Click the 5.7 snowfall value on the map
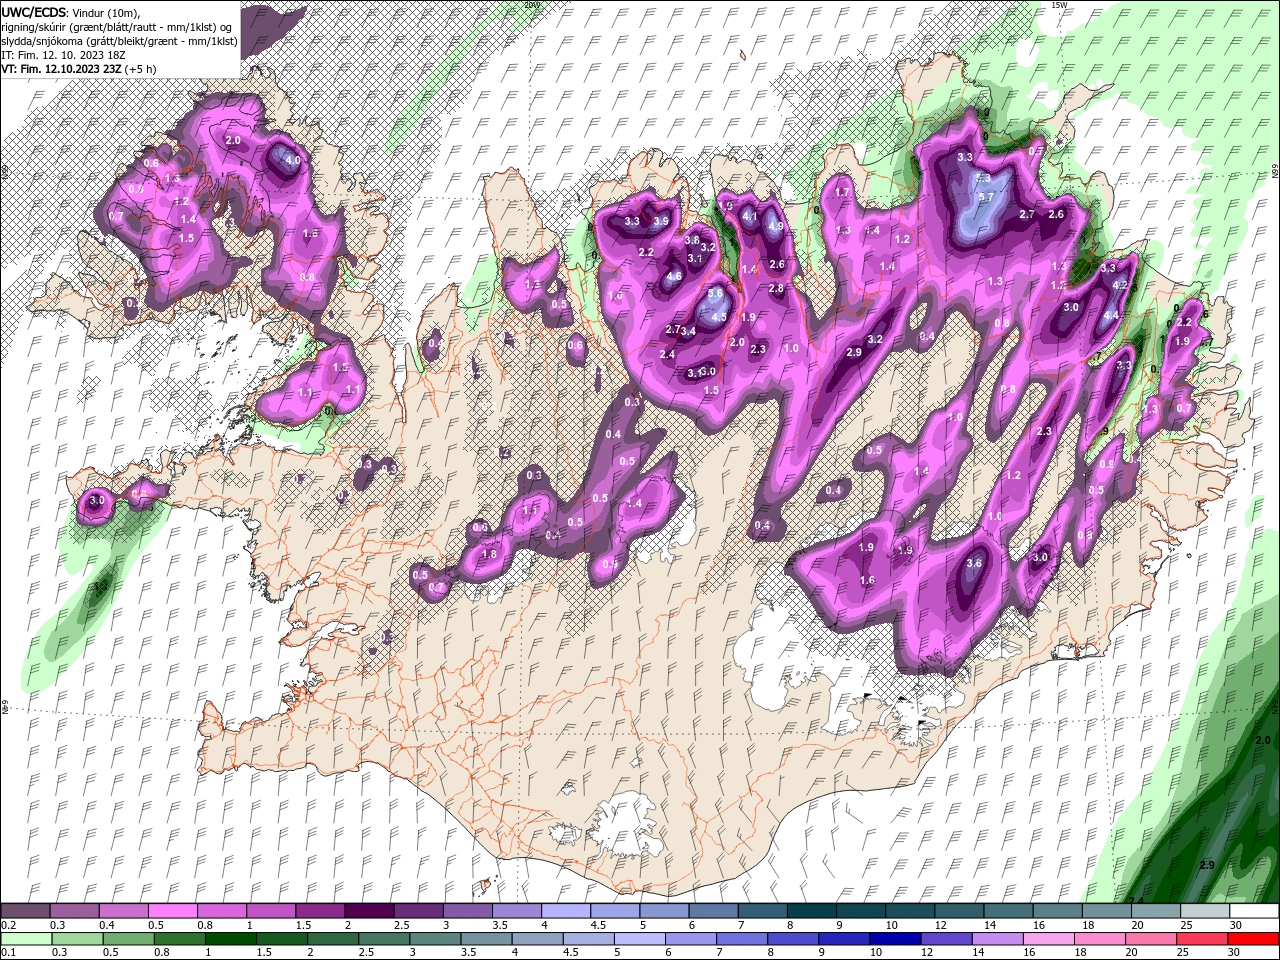 click(985, 197)
